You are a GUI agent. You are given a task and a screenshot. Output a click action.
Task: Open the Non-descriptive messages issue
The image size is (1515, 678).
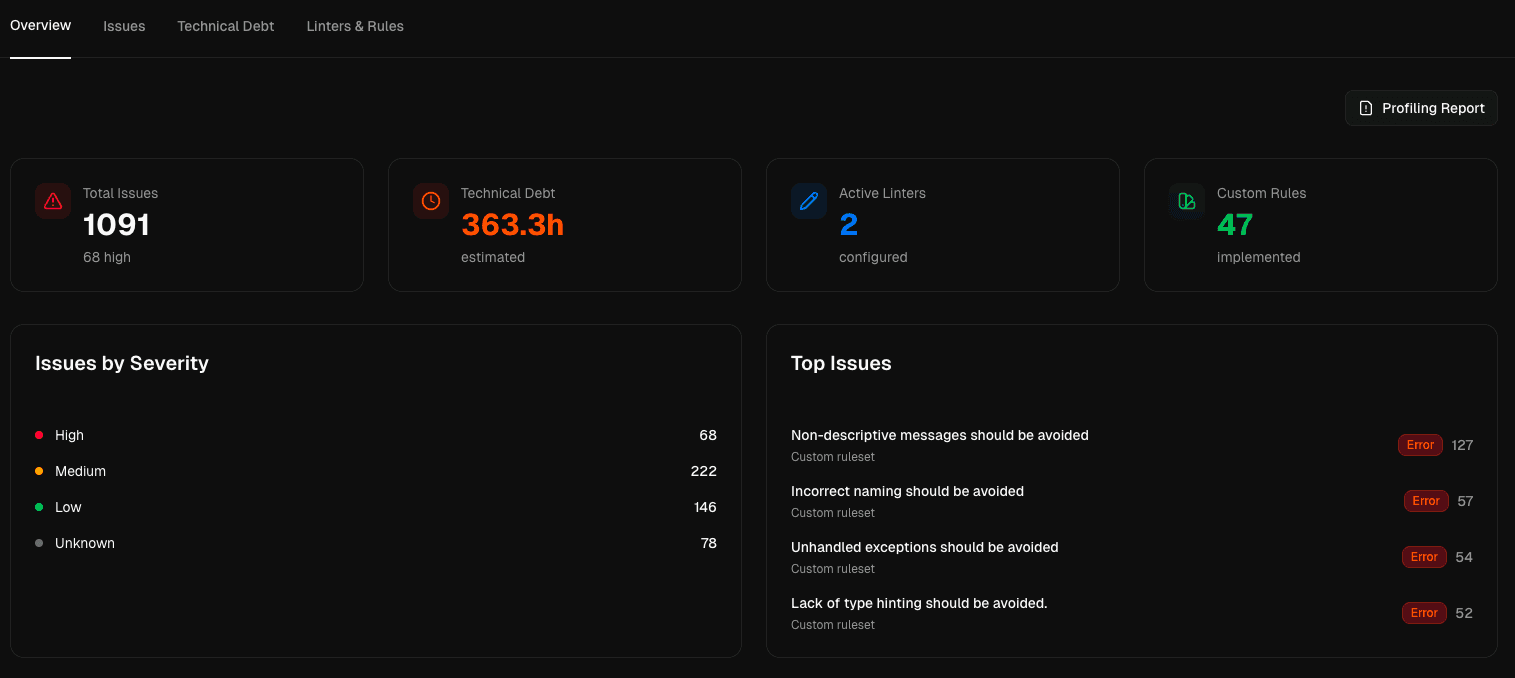[x=940, y=435]
